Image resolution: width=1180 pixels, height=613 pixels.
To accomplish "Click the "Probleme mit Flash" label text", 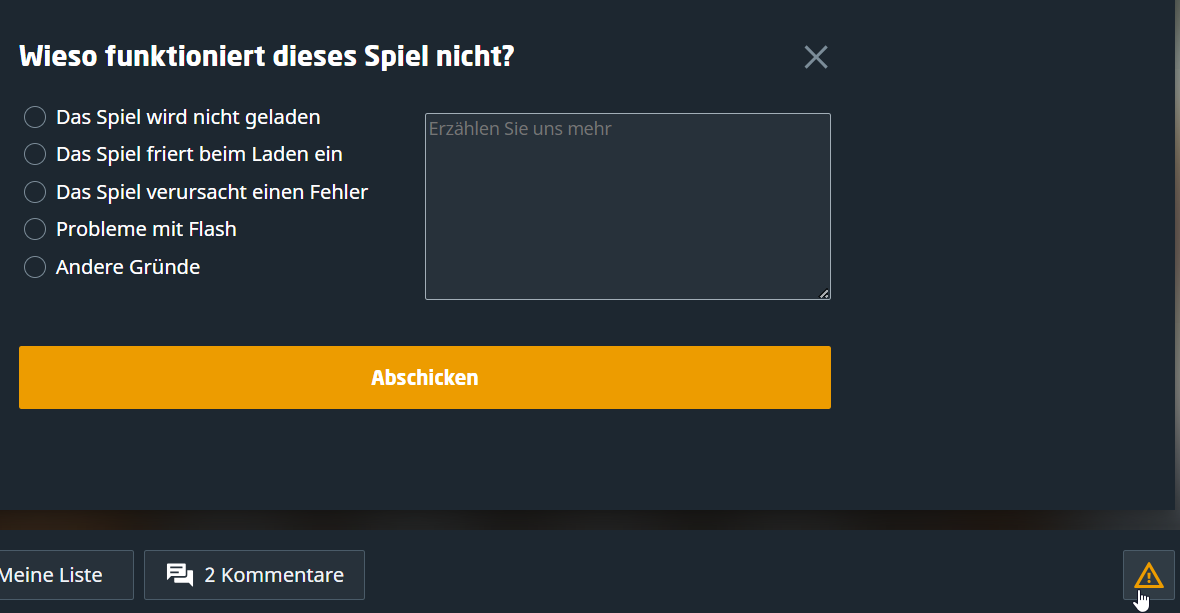I will [146, 229].
